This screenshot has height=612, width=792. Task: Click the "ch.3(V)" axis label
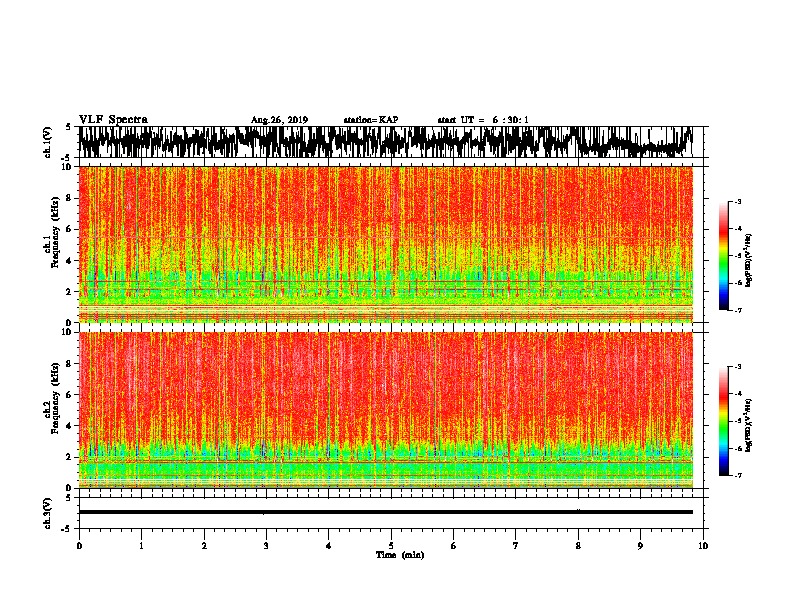pos(48,513)
